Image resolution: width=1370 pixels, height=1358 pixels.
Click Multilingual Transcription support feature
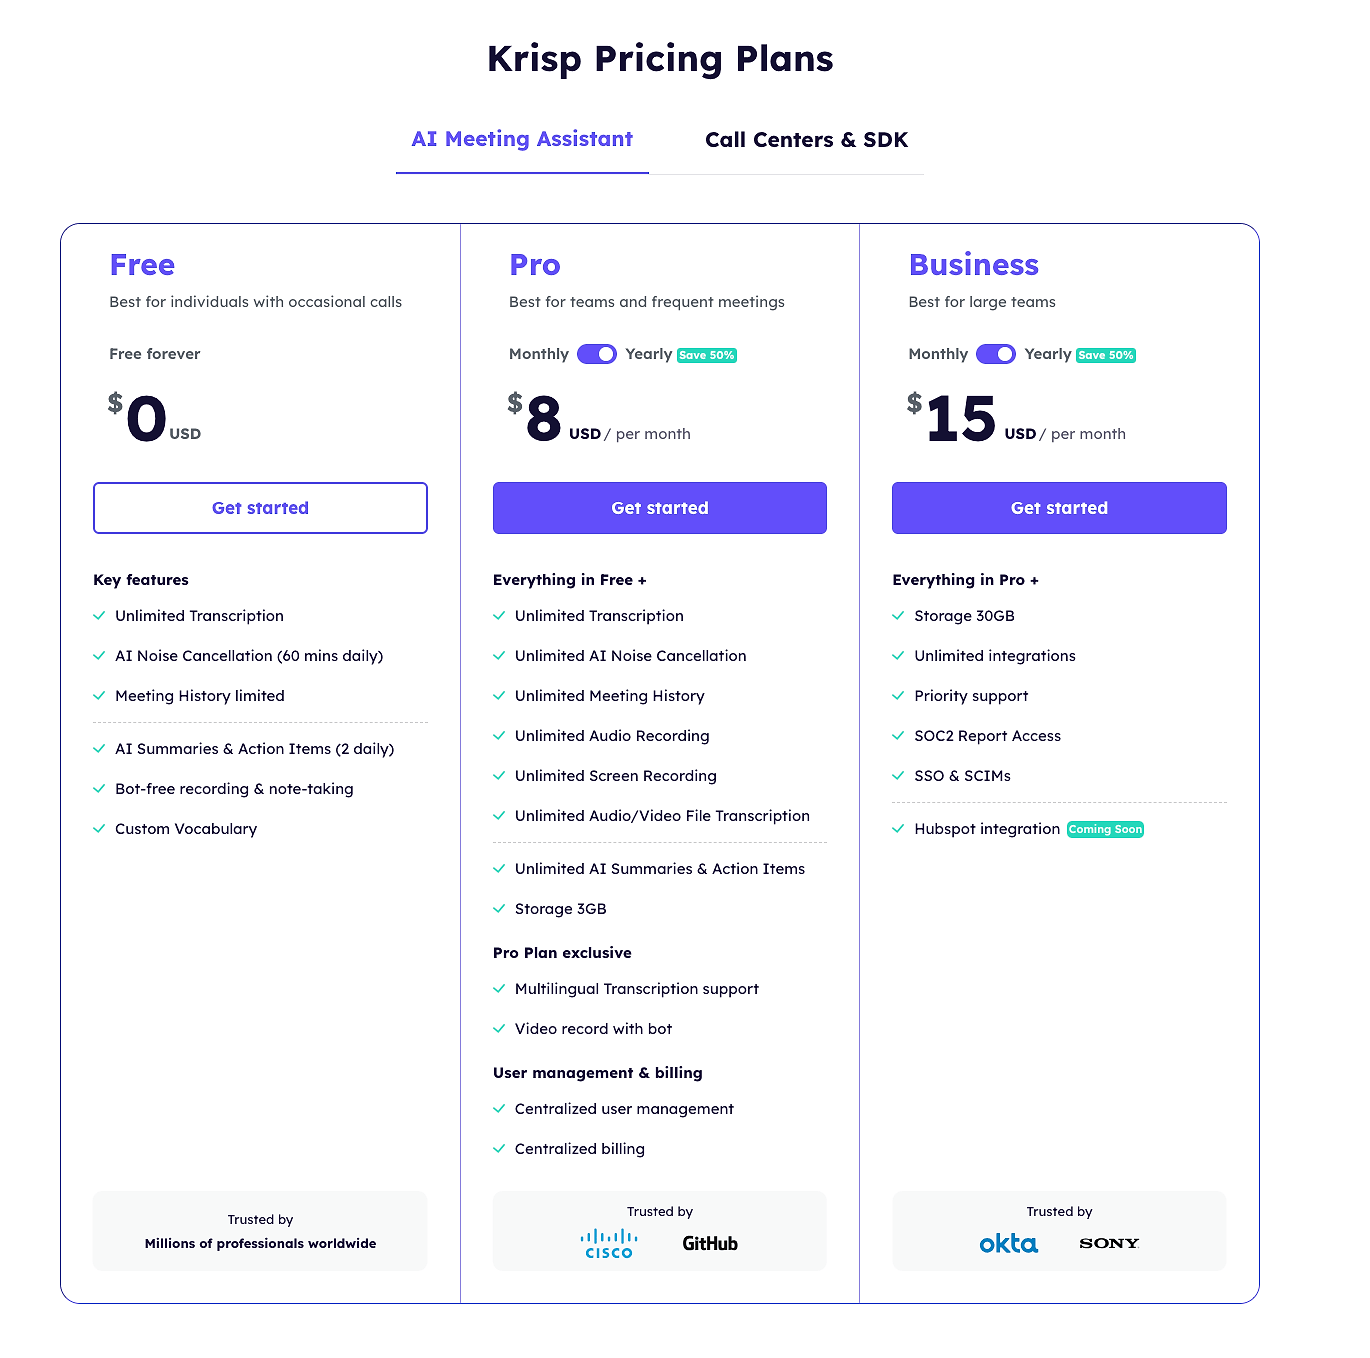click(x=637, y=989)
